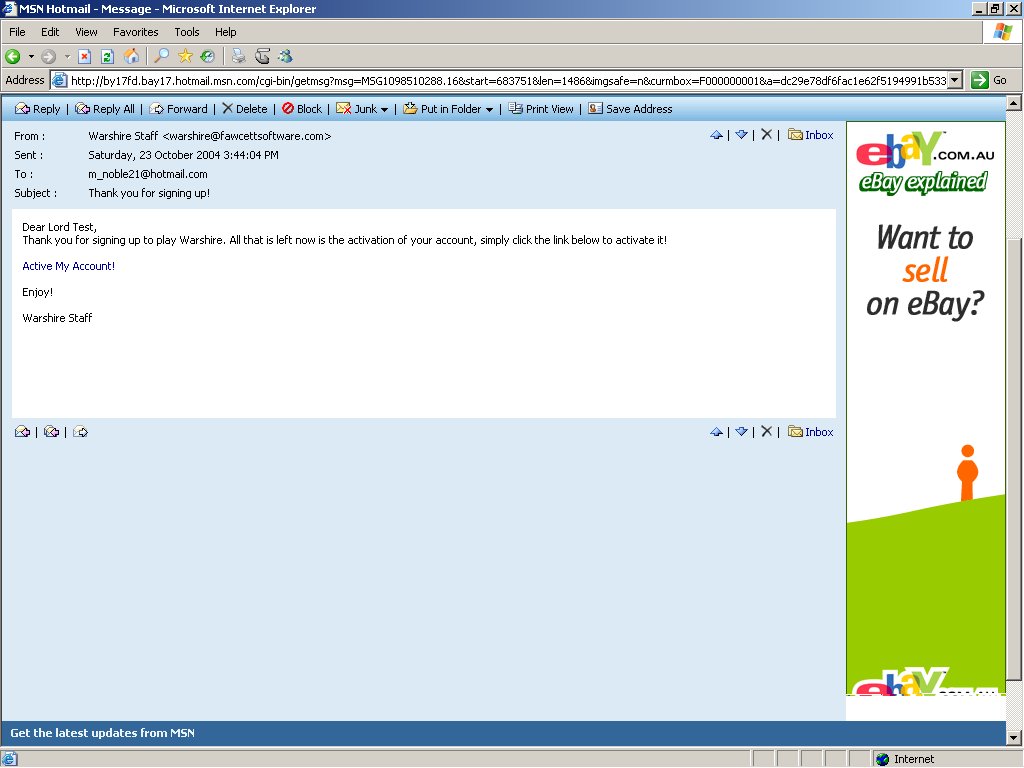Block the sender with Block button

pos(302,109)
